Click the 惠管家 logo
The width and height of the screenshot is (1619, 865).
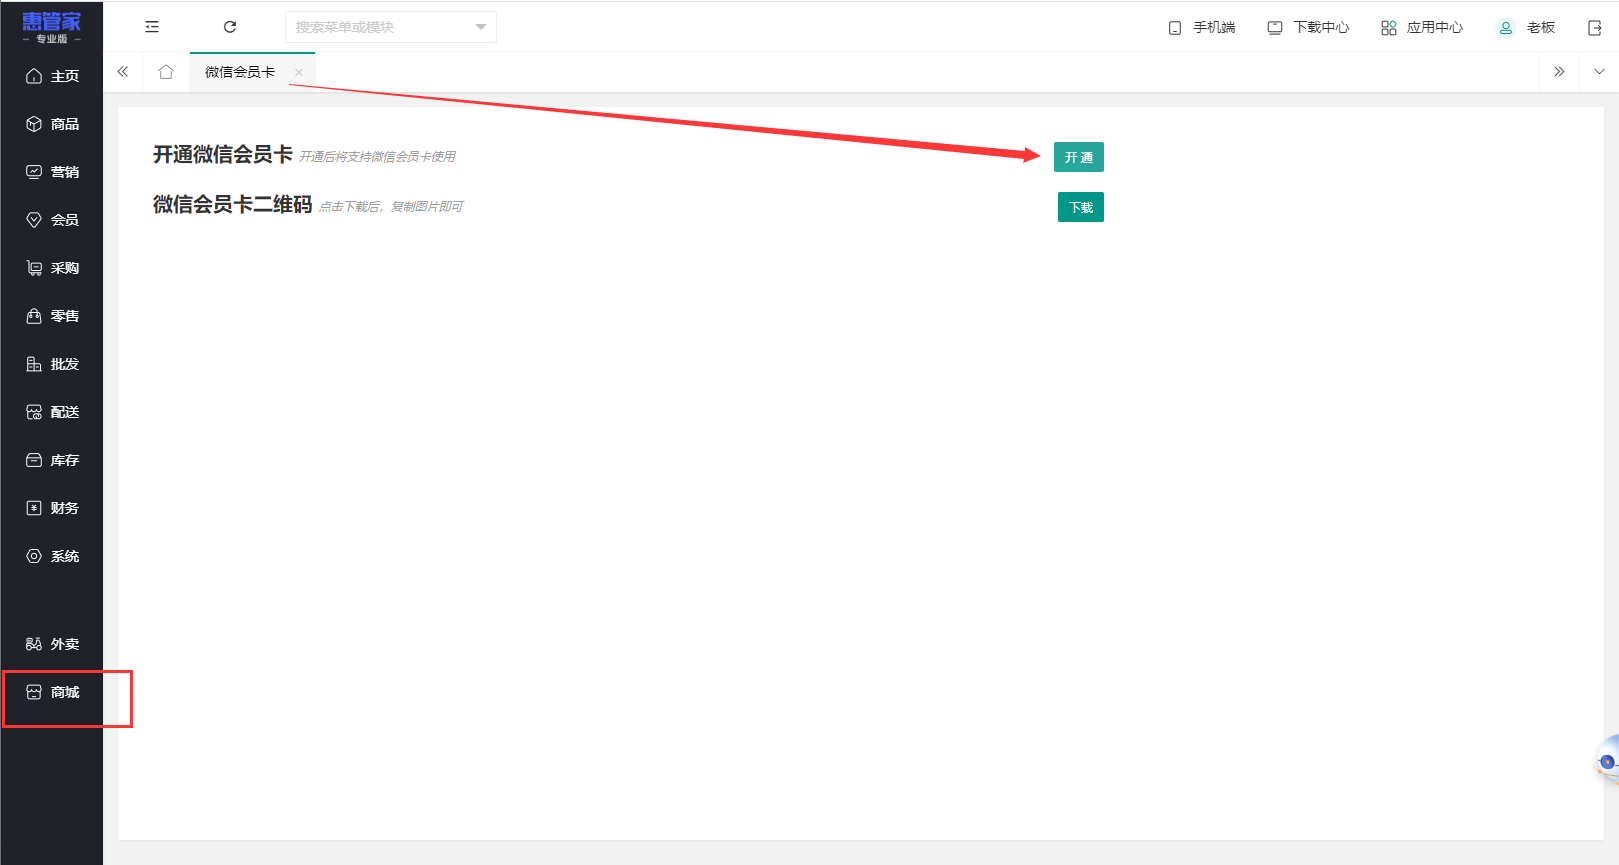tap(52, 27)
